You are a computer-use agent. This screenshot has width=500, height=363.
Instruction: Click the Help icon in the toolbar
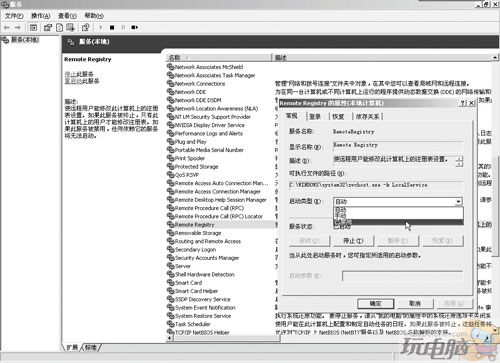[86, 28]
